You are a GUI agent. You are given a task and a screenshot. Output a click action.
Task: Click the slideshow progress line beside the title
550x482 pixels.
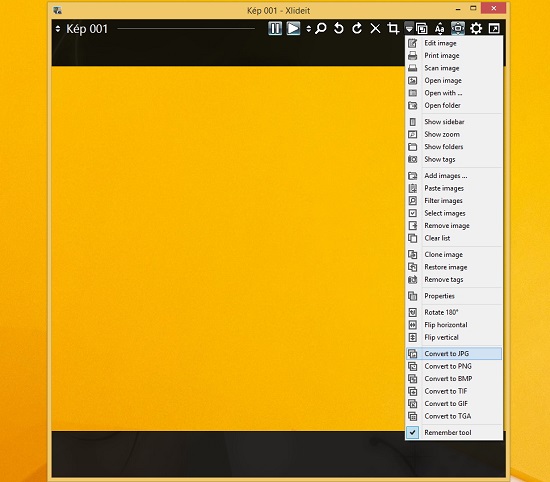186,29
